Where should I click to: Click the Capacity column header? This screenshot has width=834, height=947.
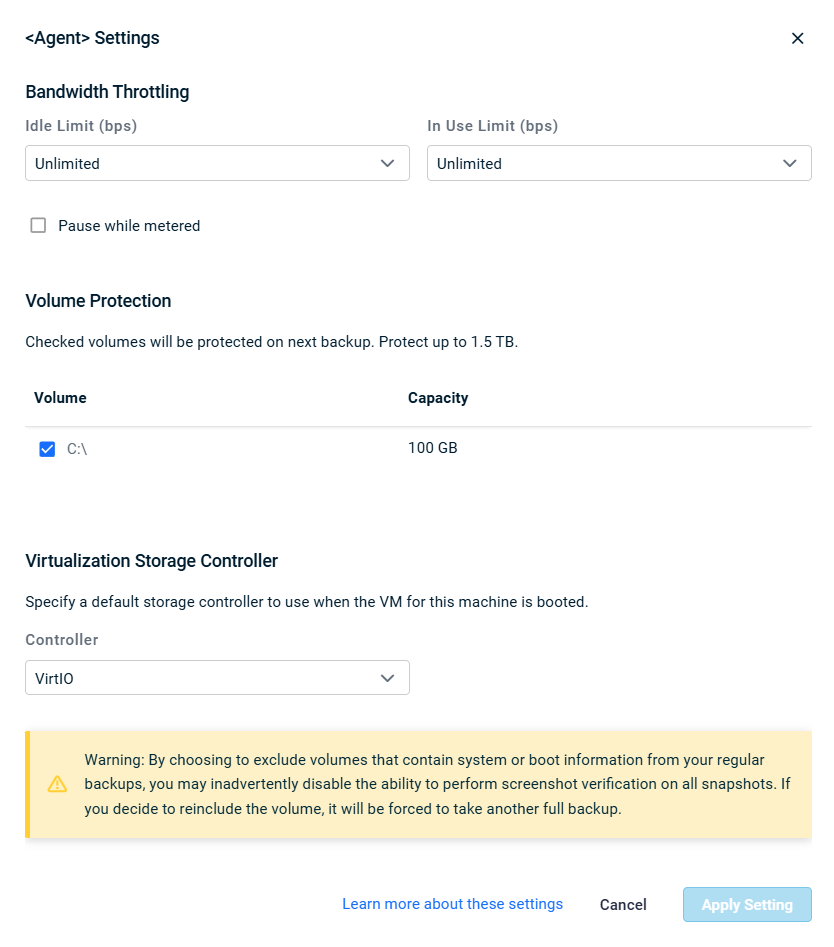438,398
